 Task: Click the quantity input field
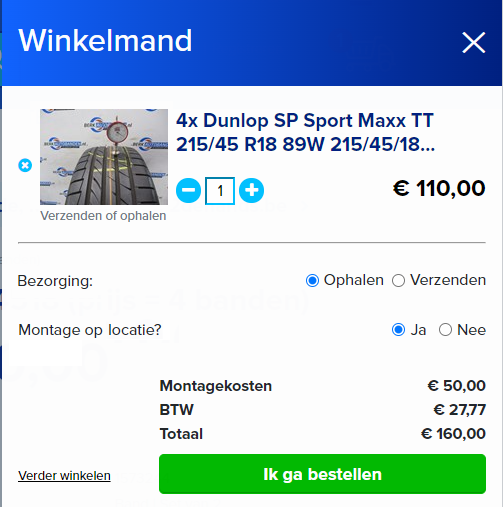coord(220,191)
